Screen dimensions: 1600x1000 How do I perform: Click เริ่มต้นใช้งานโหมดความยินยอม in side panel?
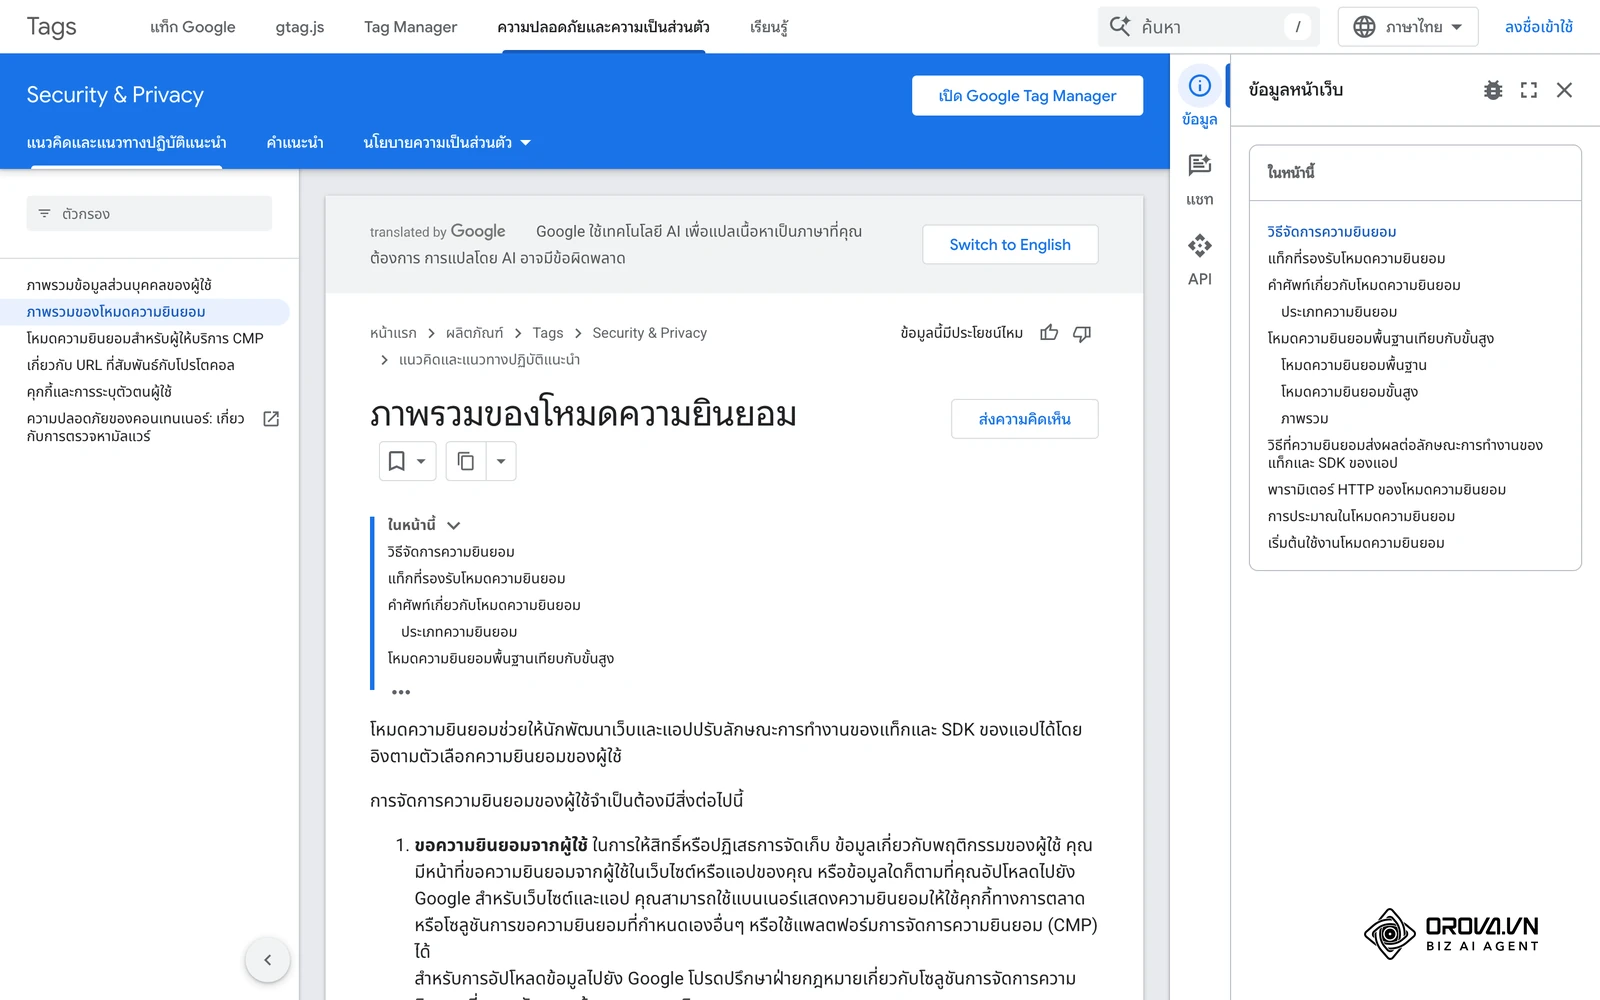tap(1356, 543)
